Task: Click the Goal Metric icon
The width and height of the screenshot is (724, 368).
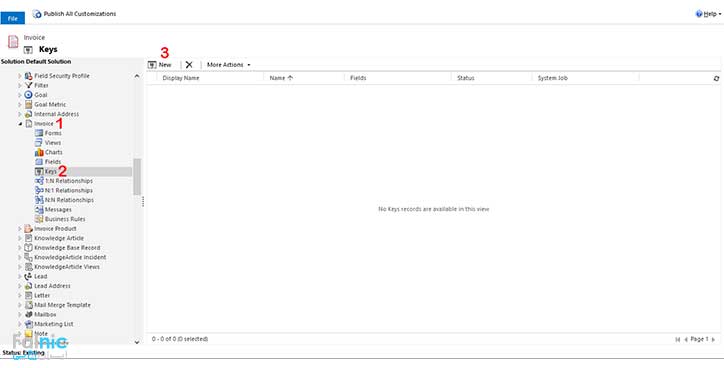Action: [28, 104]
